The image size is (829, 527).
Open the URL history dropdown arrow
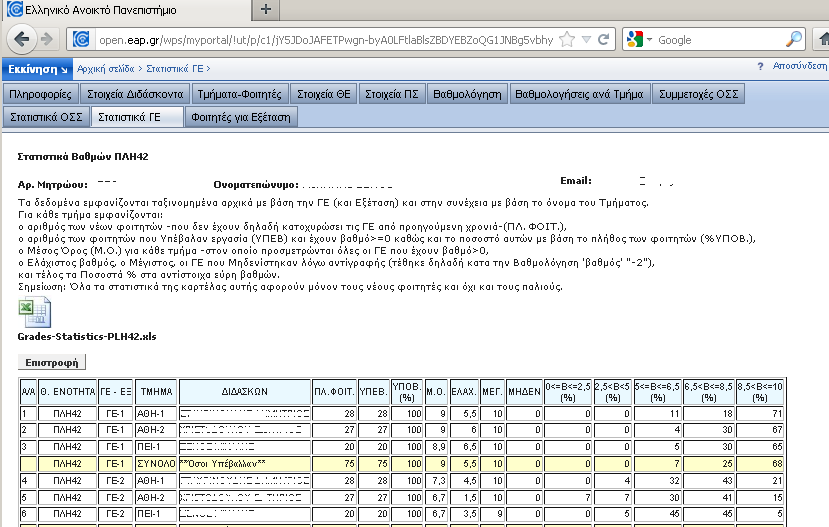point(586,40)
